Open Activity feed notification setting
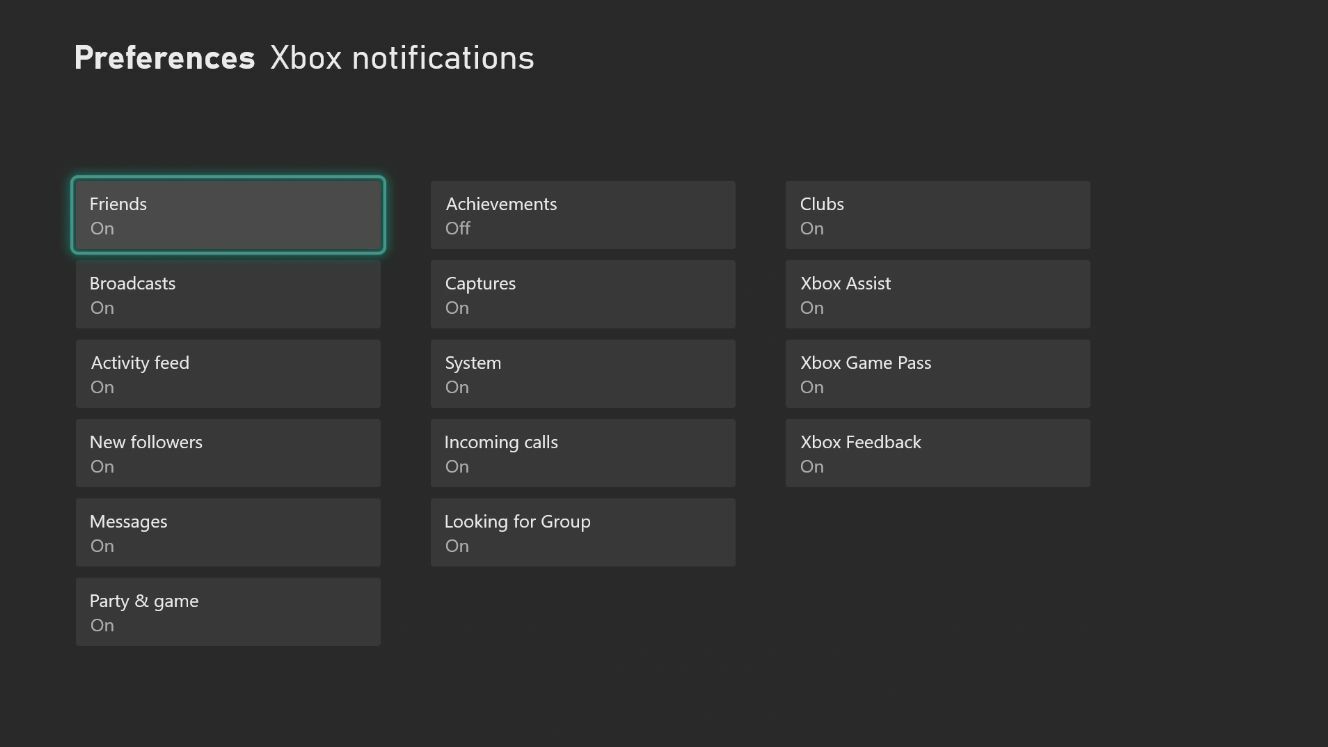The height and width of the screenshot is (747, 1328). pos(228,374)
